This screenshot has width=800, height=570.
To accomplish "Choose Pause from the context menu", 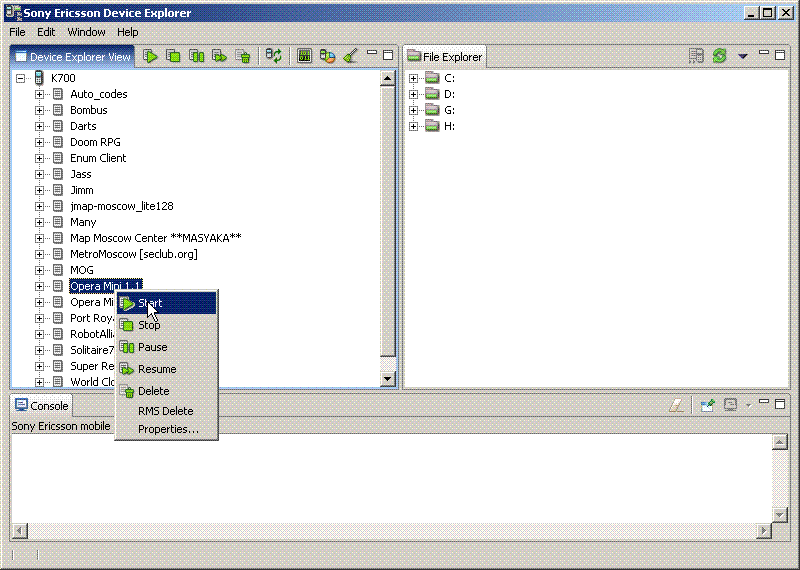I will [166, 347].
